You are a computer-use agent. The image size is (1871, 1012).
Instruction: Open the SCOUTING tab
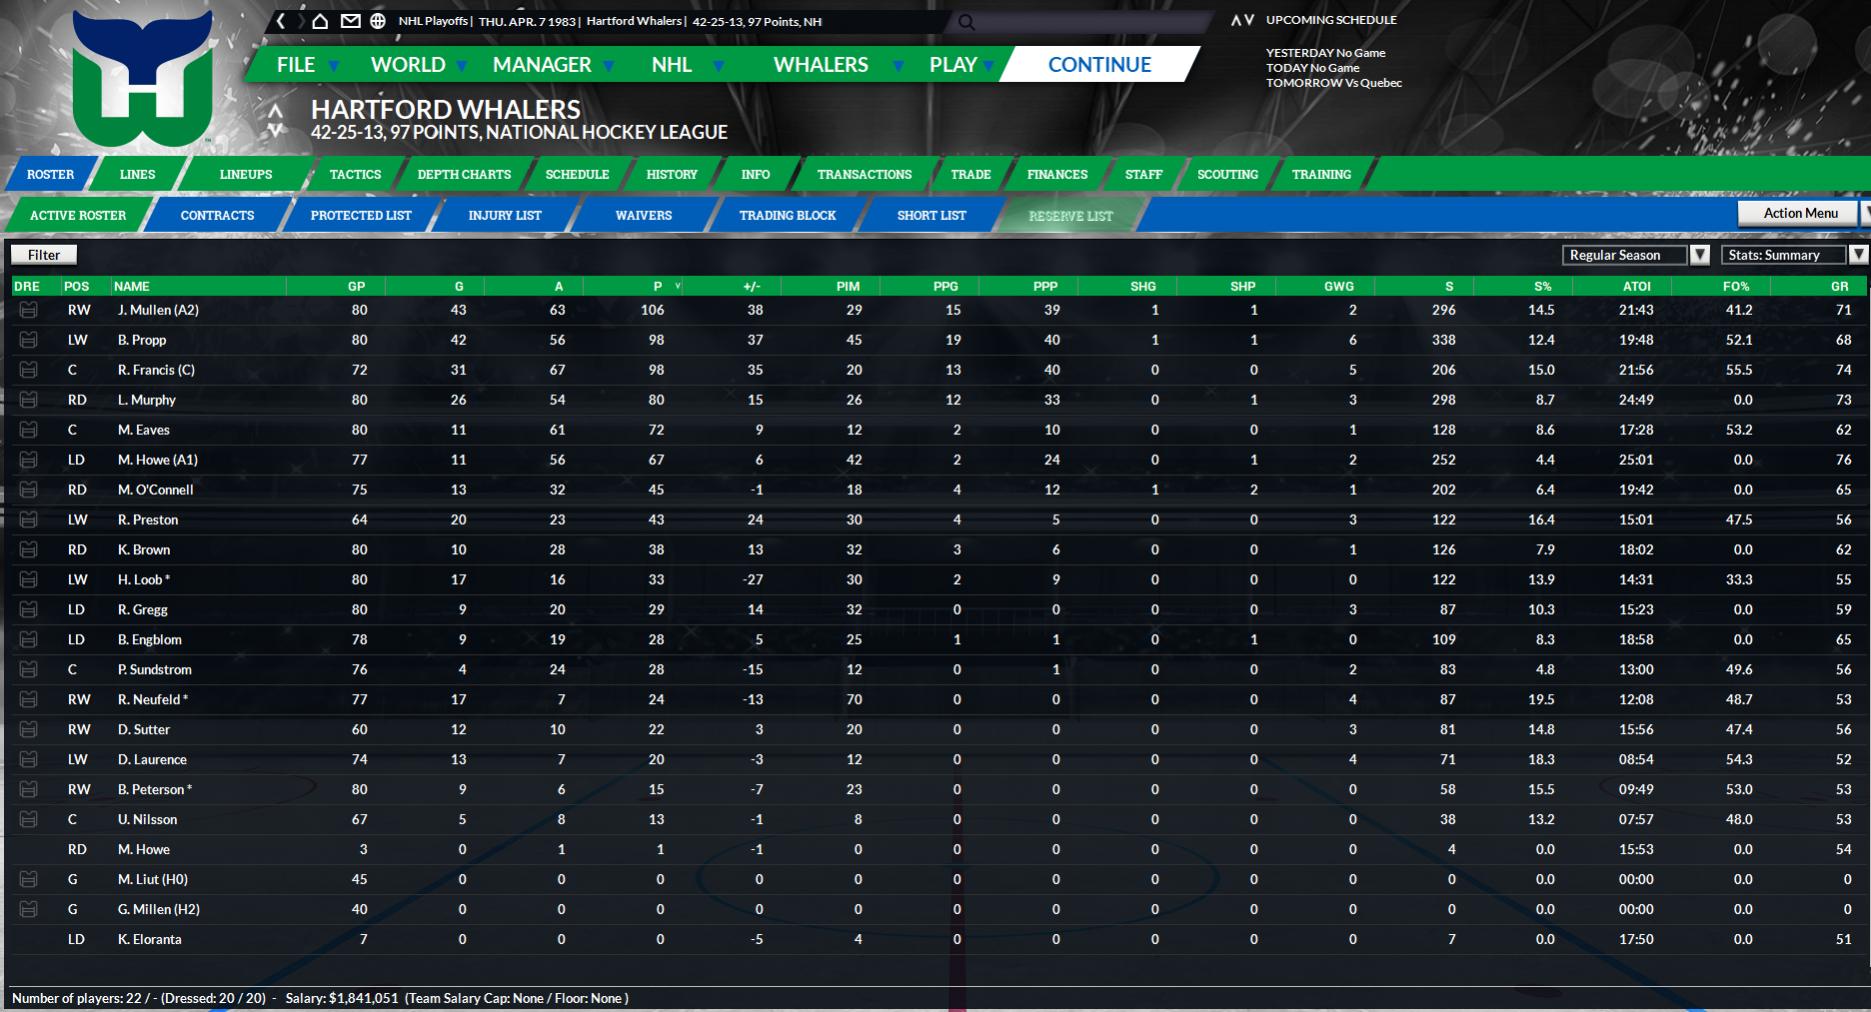click(x=1227, y=174)
